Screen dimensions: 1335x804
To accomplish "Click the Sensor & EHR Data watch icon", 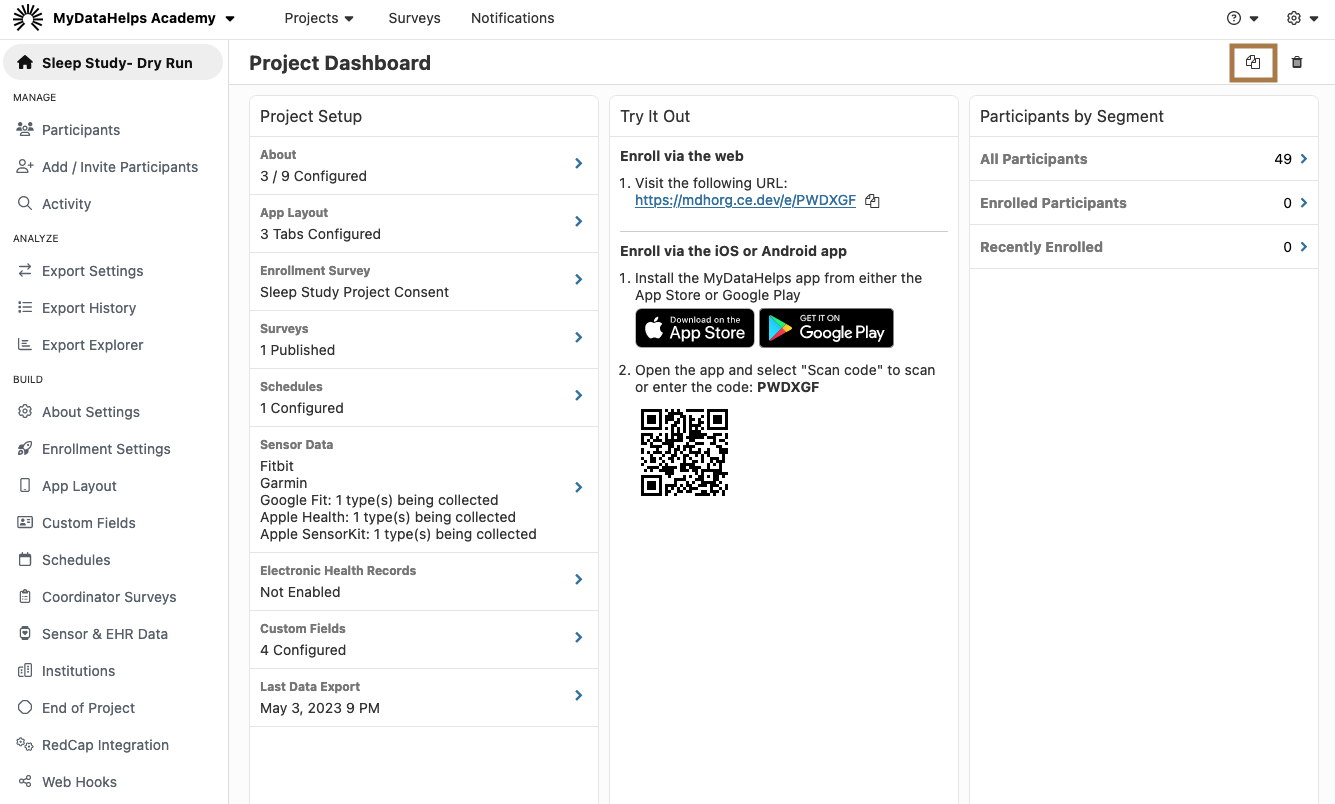I will pyautogui.click(x=25, y=633).
